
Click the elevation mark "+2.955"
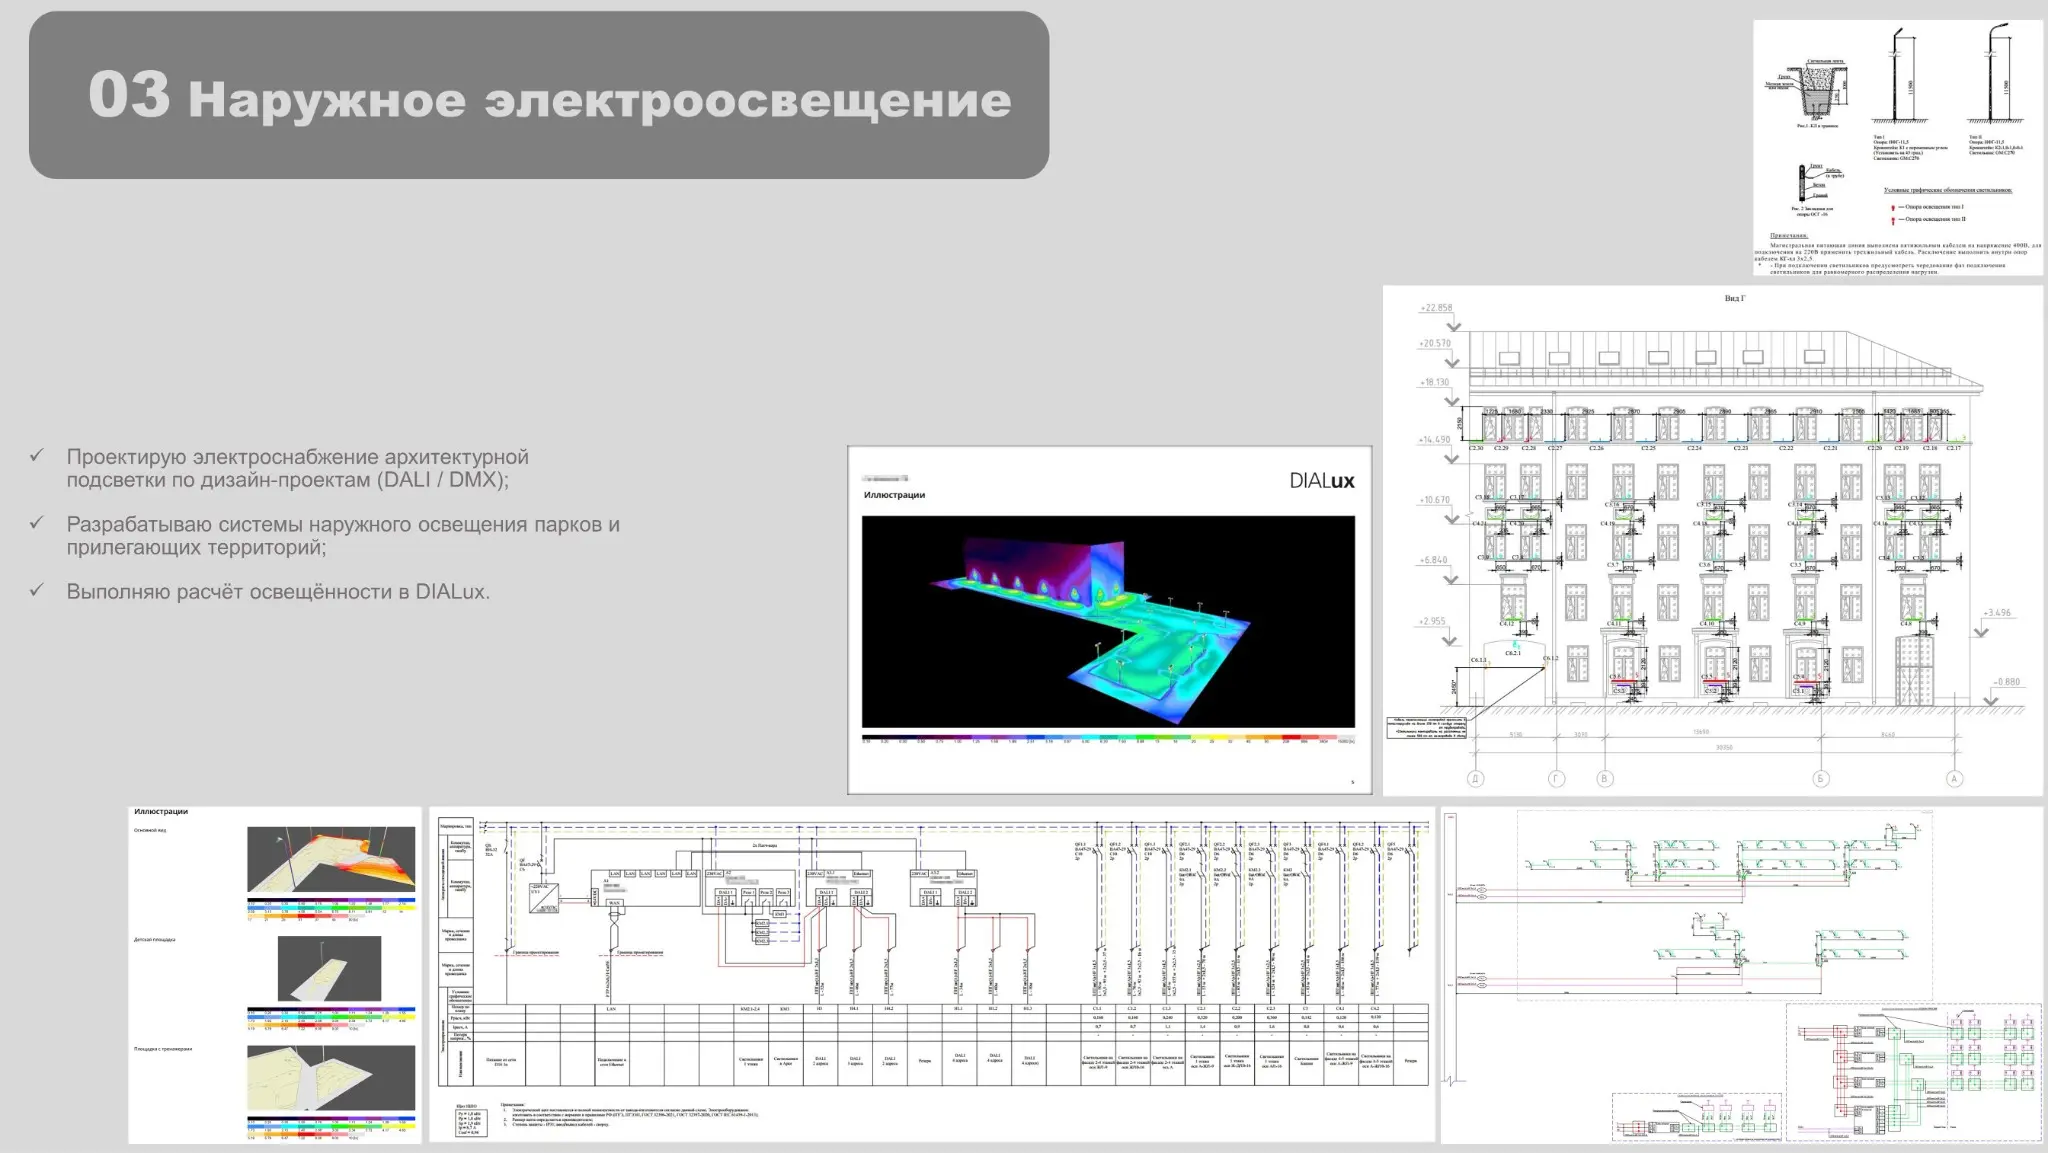coord(1433,621)
